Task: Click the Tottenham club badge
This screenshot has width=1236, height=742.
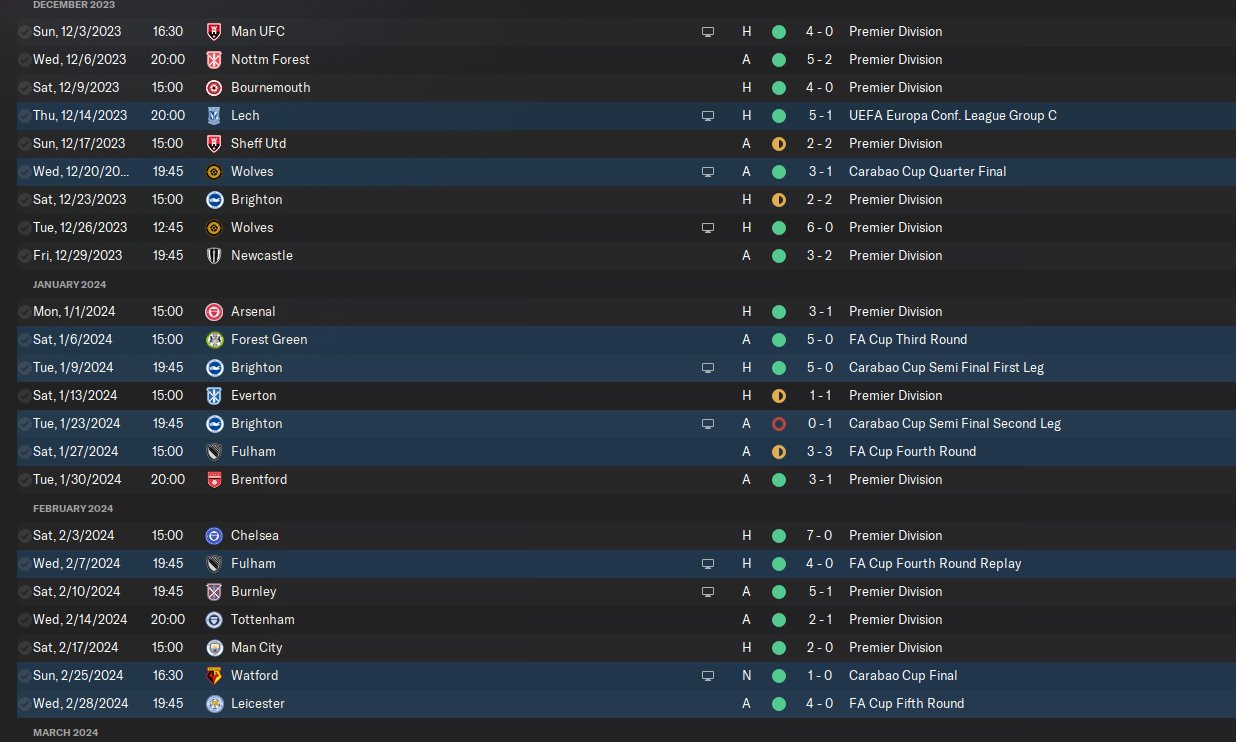Action: 213,620
